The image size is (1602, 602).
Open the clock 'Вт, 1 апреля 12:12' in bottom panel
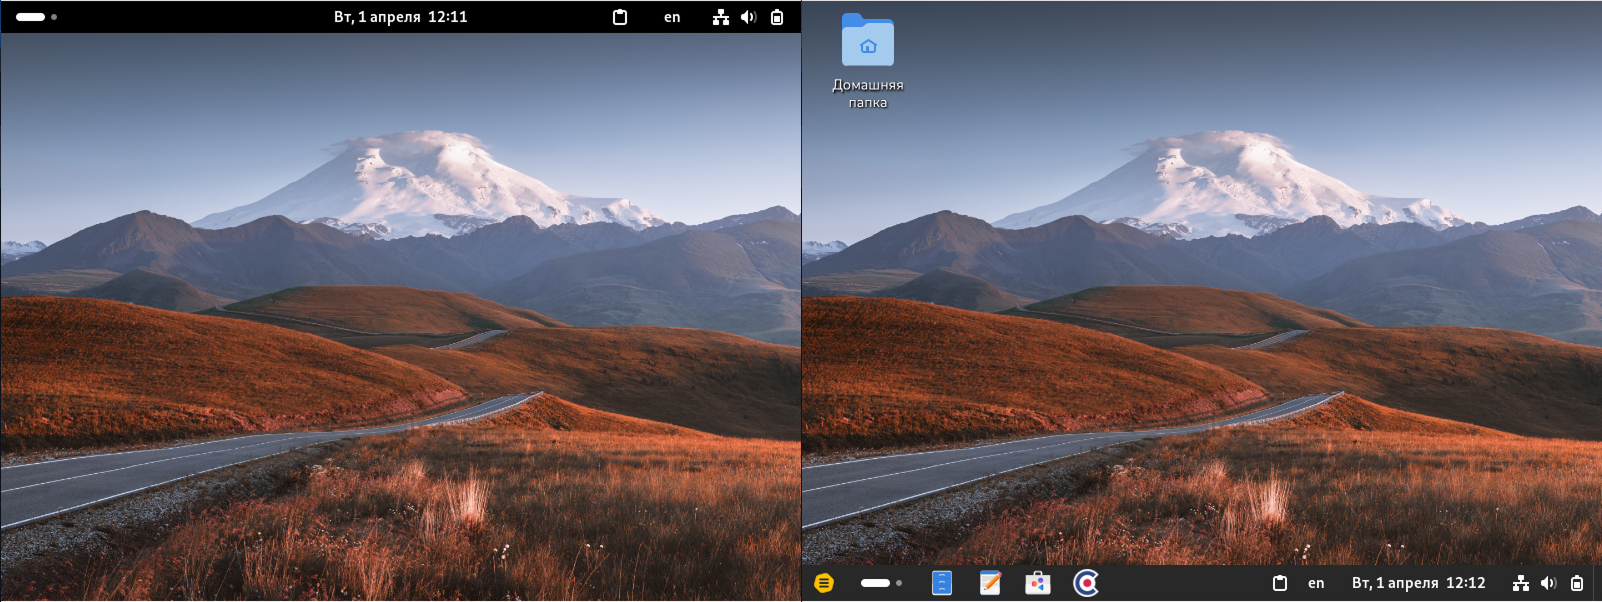pos(1419,583)
